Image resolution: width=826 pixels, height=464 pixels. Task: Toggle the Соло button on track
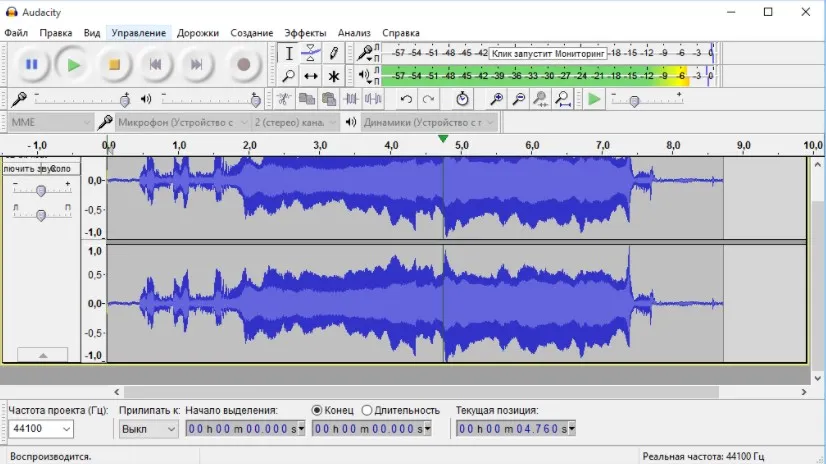pyautogui.click(x=62, y=169)
